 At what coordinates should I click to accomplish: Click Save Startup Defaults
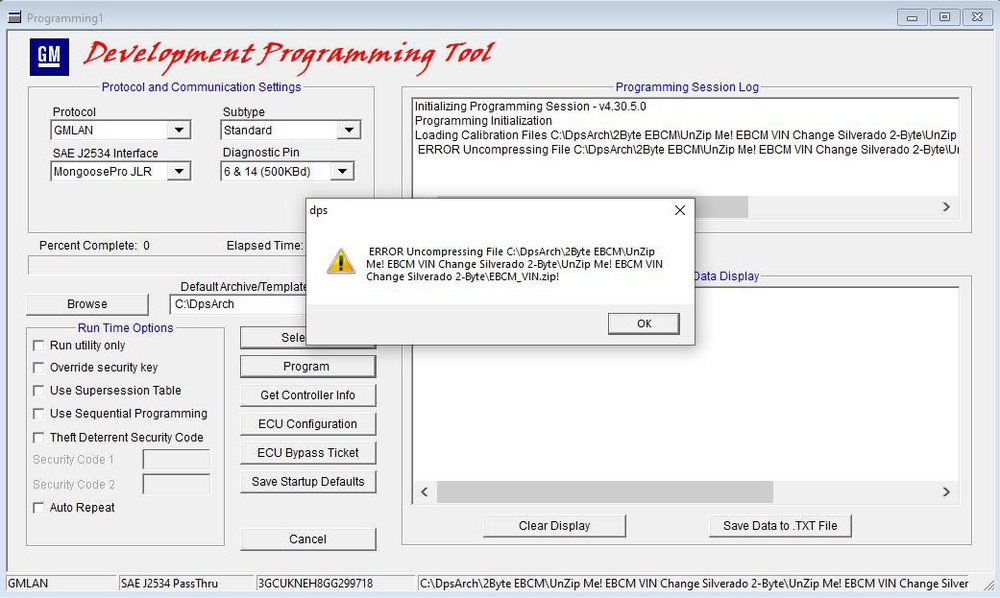click(307, 481)
